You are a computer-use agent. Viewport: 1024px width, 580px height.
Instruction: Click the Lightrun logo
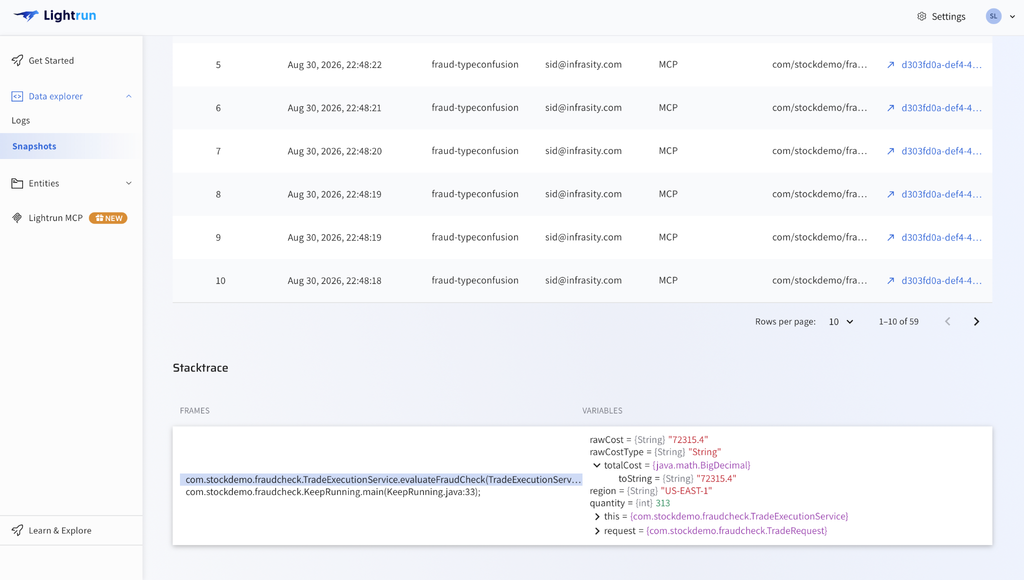click(x=55, y=16)
